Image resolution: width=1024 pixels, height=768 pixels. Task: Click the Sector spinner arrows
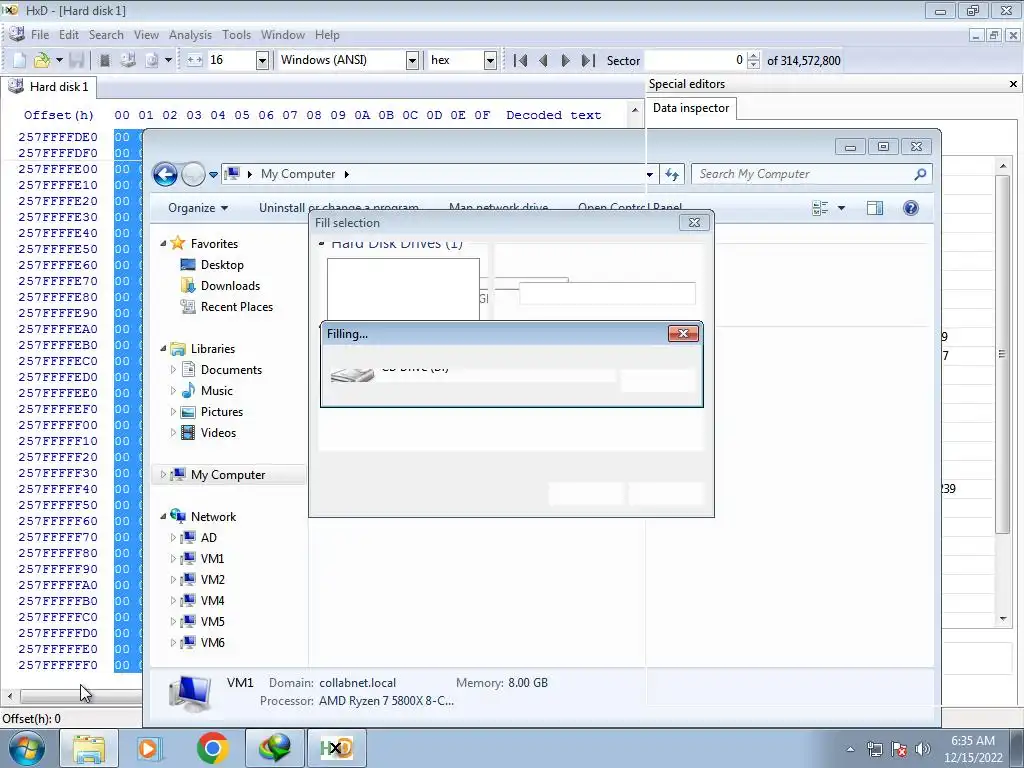click(753, 60)
